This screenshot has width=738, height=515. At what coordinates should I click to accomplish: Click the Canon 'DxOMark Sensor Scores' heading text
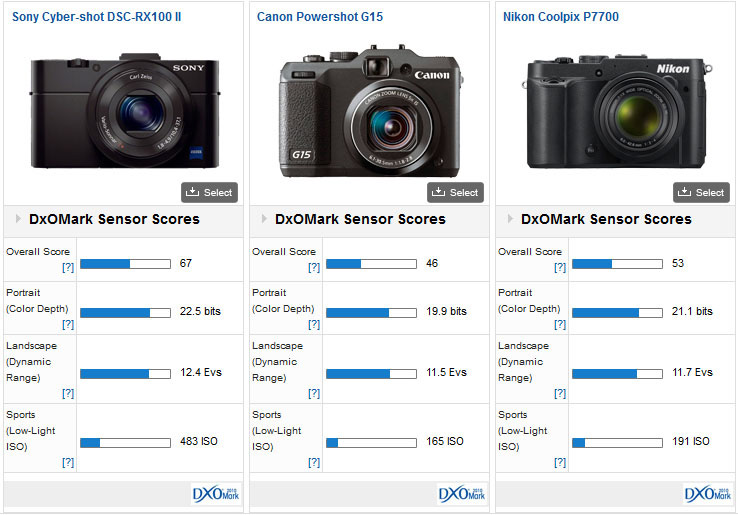pyautogui.click(x=360, y=219)
